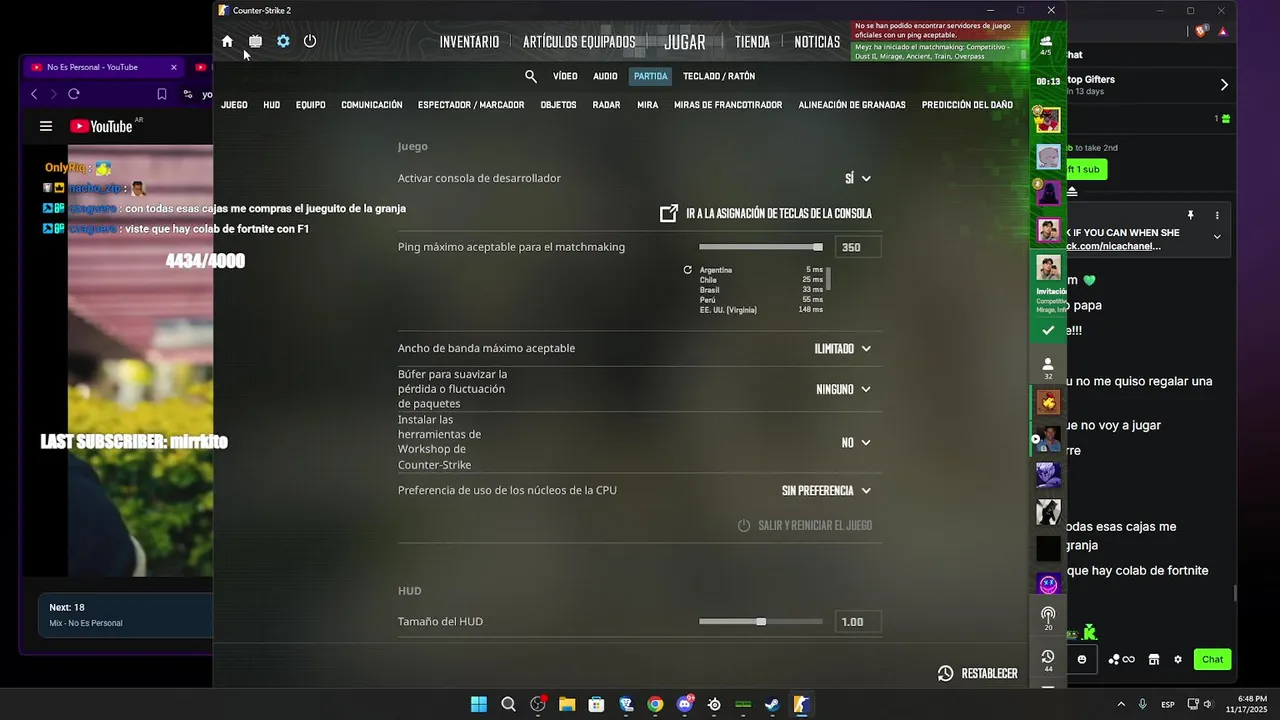Click the first party member avatar with crown
Image resolution: width=1280 pixels, height=720 pixels.
(x=1048, y=119)
